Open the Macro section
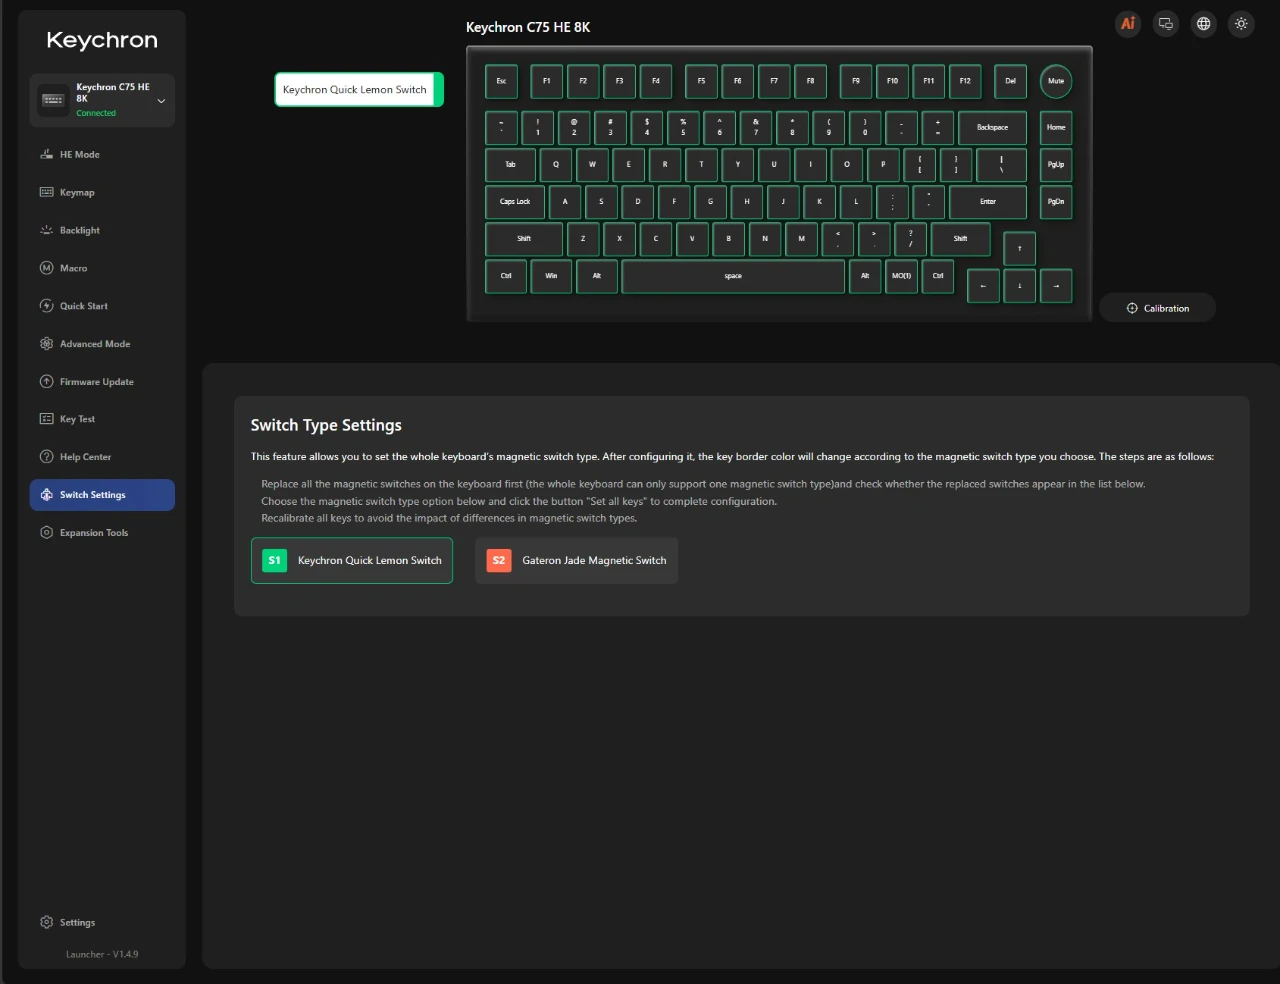 pos(102,268)
